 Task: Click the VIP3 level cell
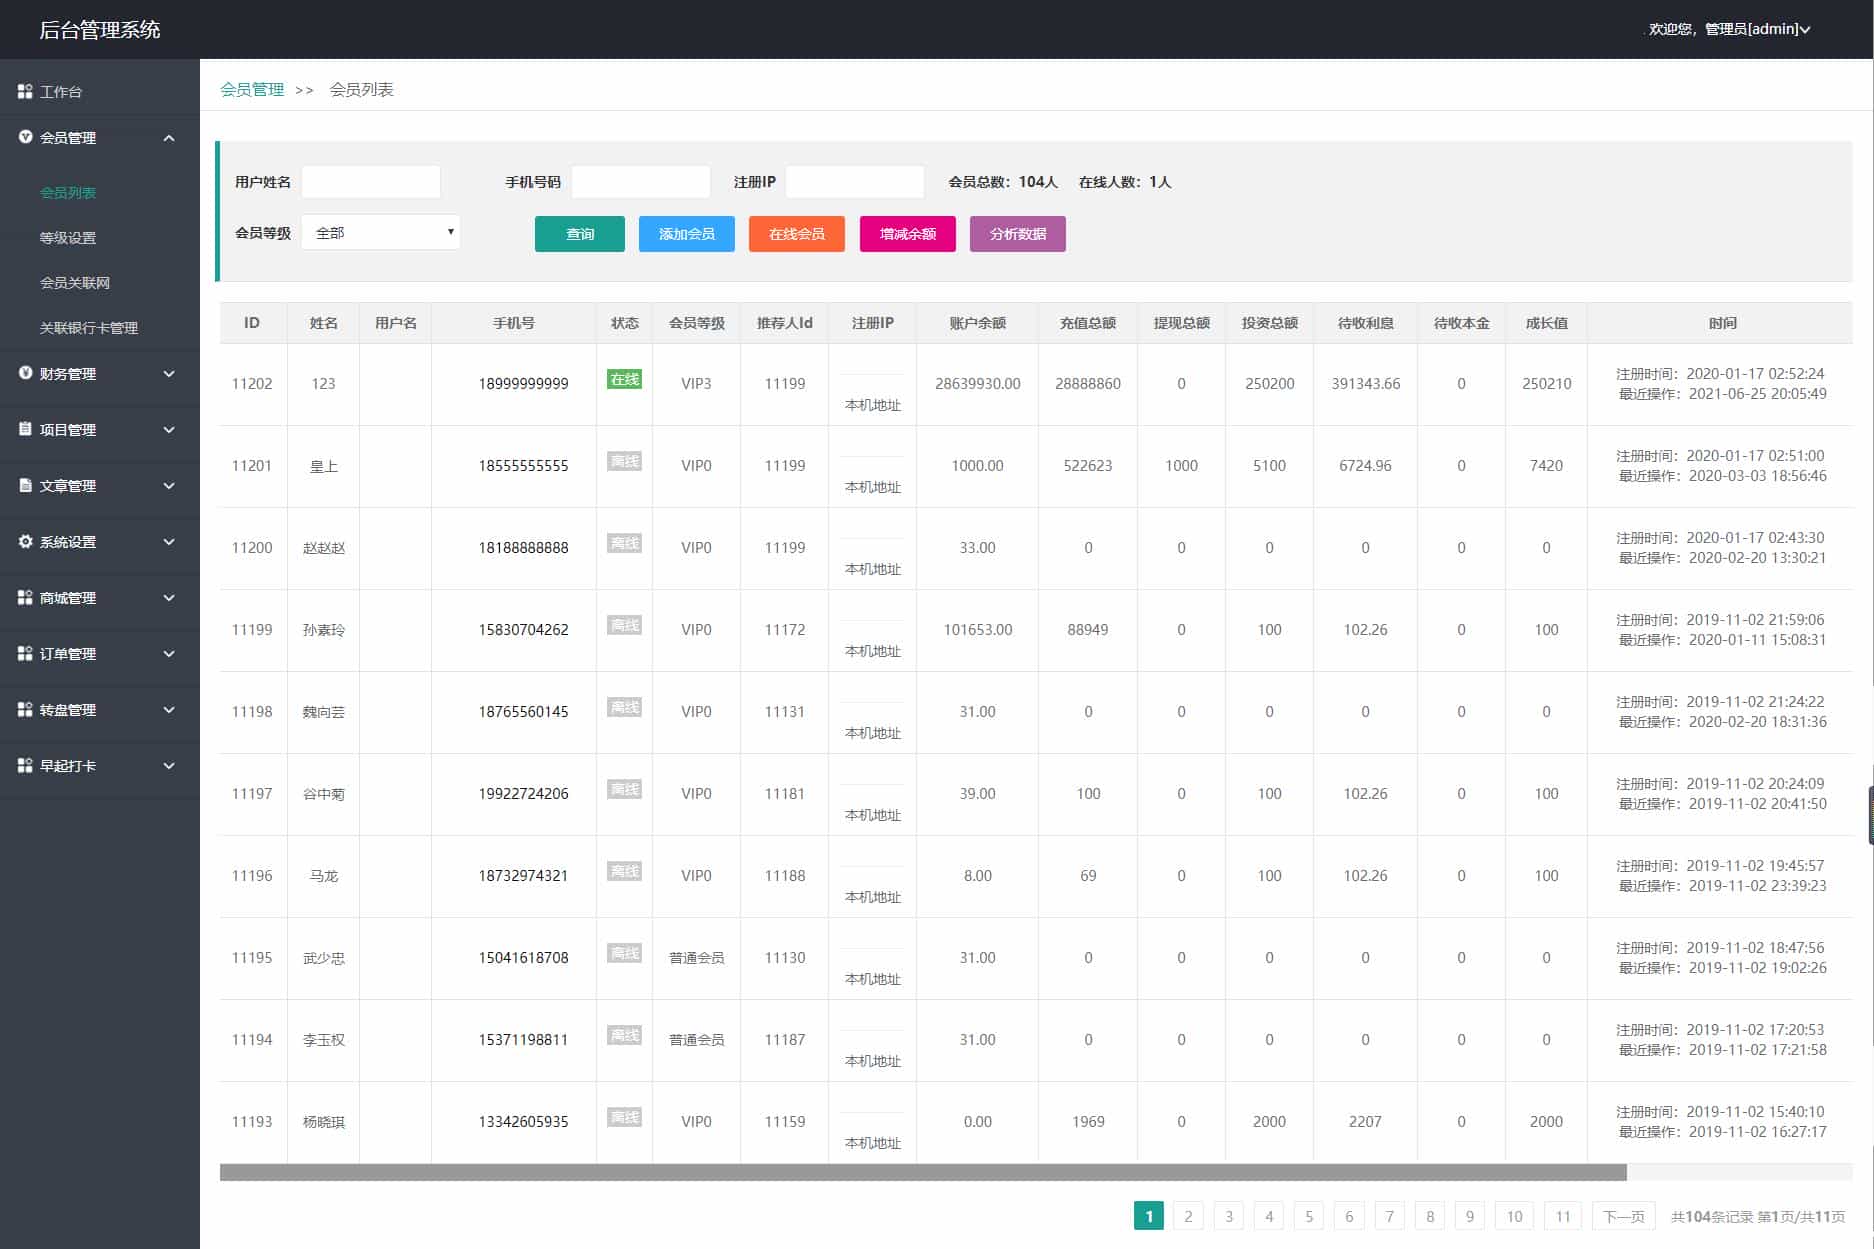click(x=696, y=384)
